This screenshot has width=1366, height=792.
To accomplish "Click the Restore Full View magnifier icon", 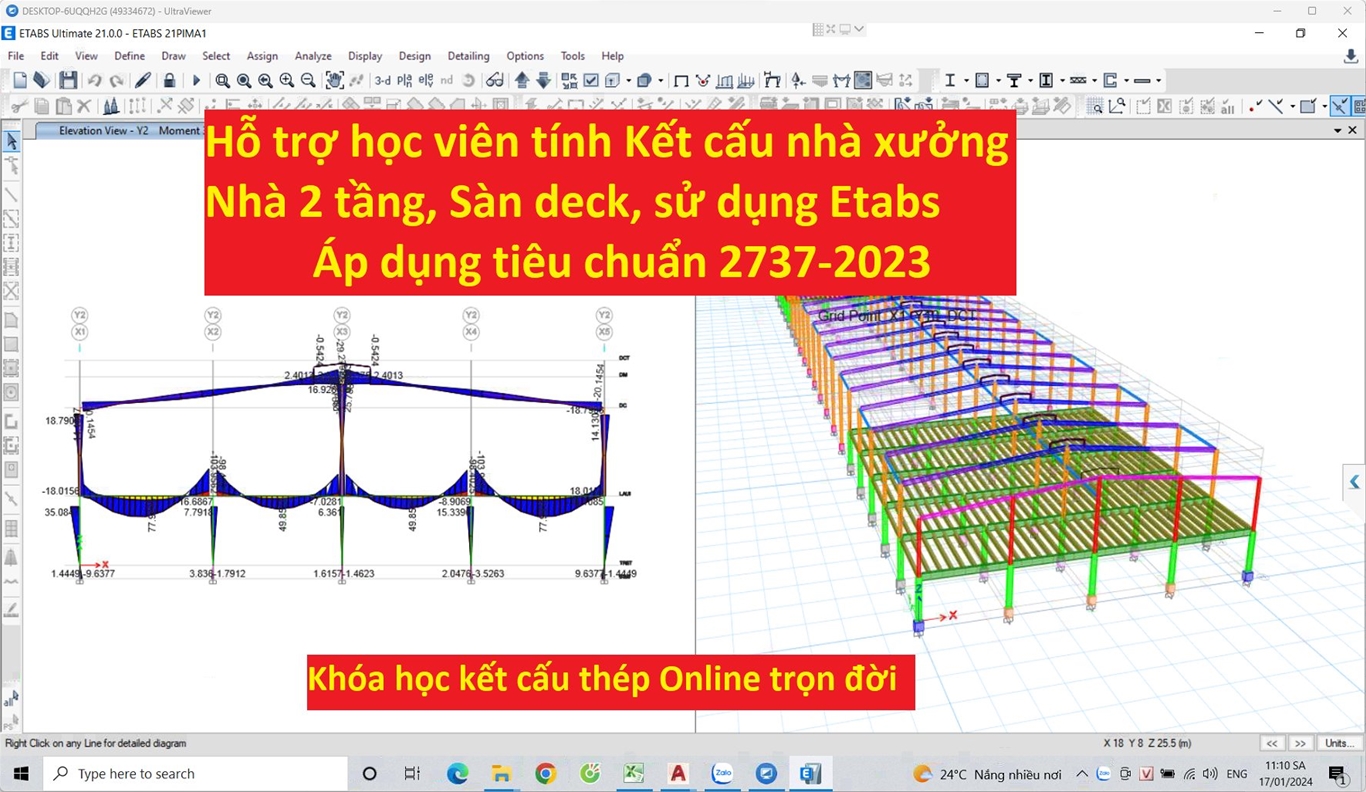I will point(244,80).
